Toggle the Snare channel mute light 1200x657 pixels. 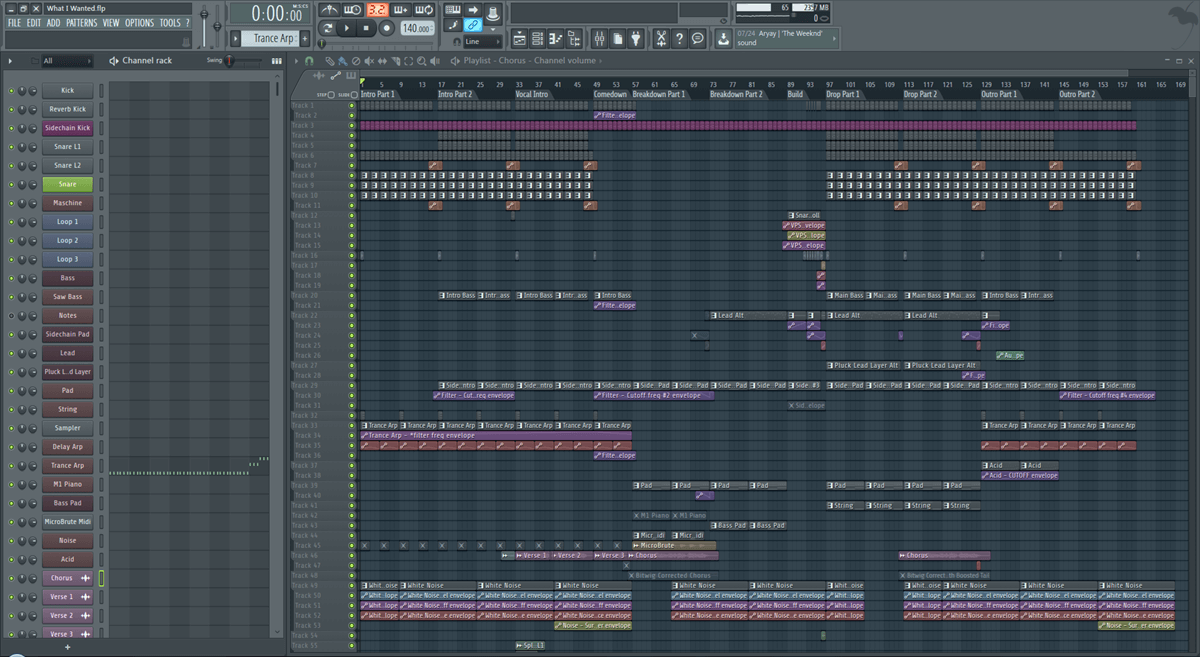[11, 185]
